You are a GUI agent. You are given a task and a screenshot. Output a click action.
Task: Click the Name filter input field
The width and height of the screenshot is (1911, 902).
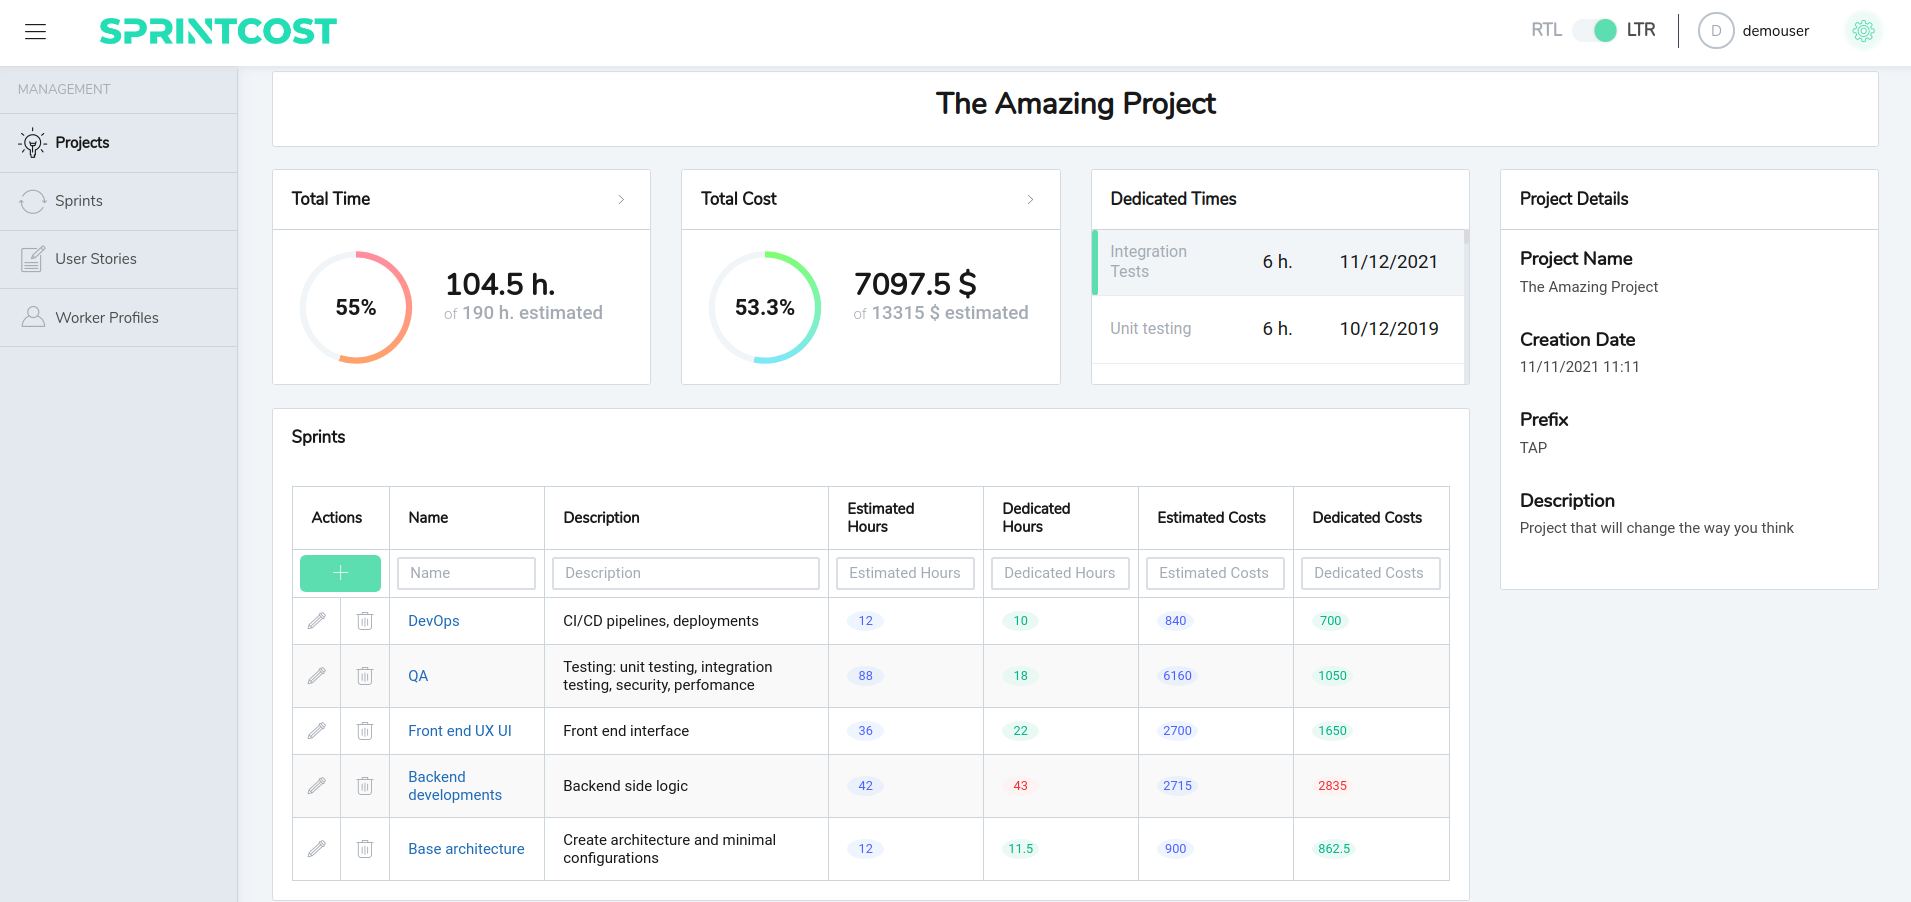[466, 573]
